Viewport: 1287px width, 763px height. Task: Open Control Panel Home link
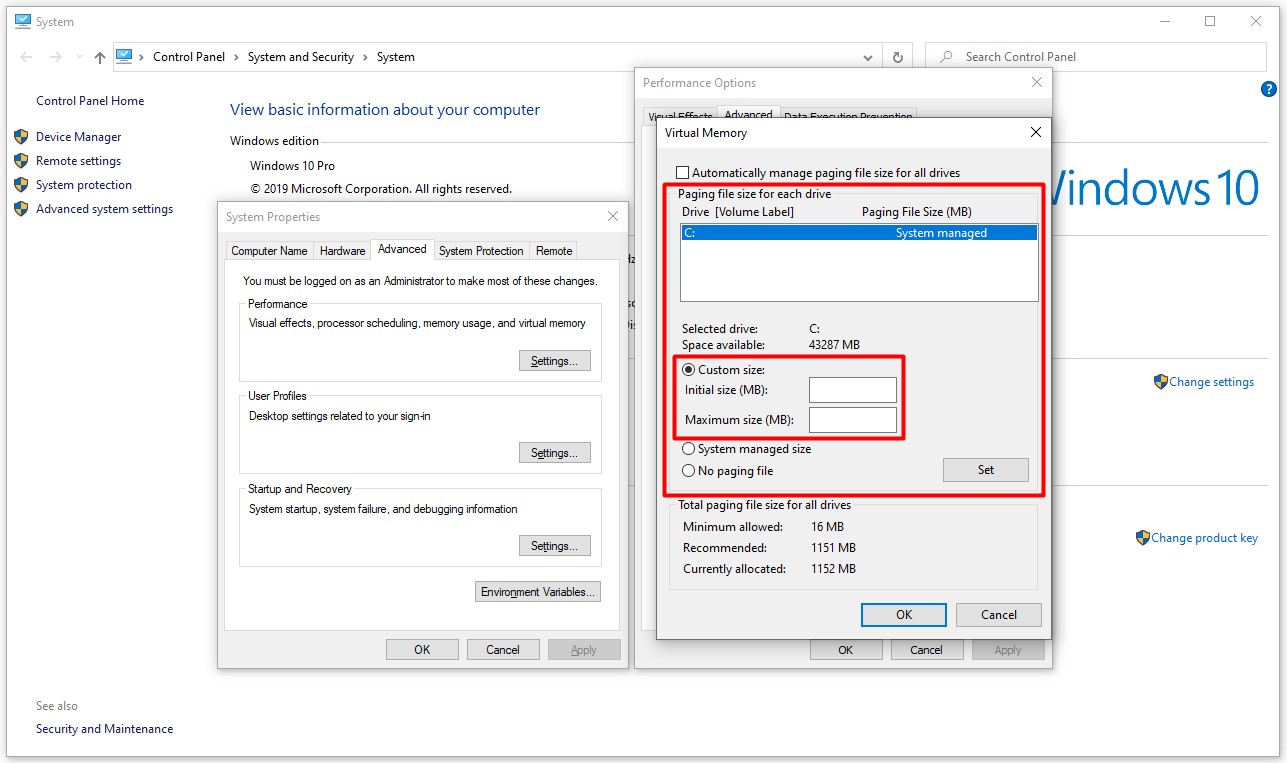click(x=90, y=101)
